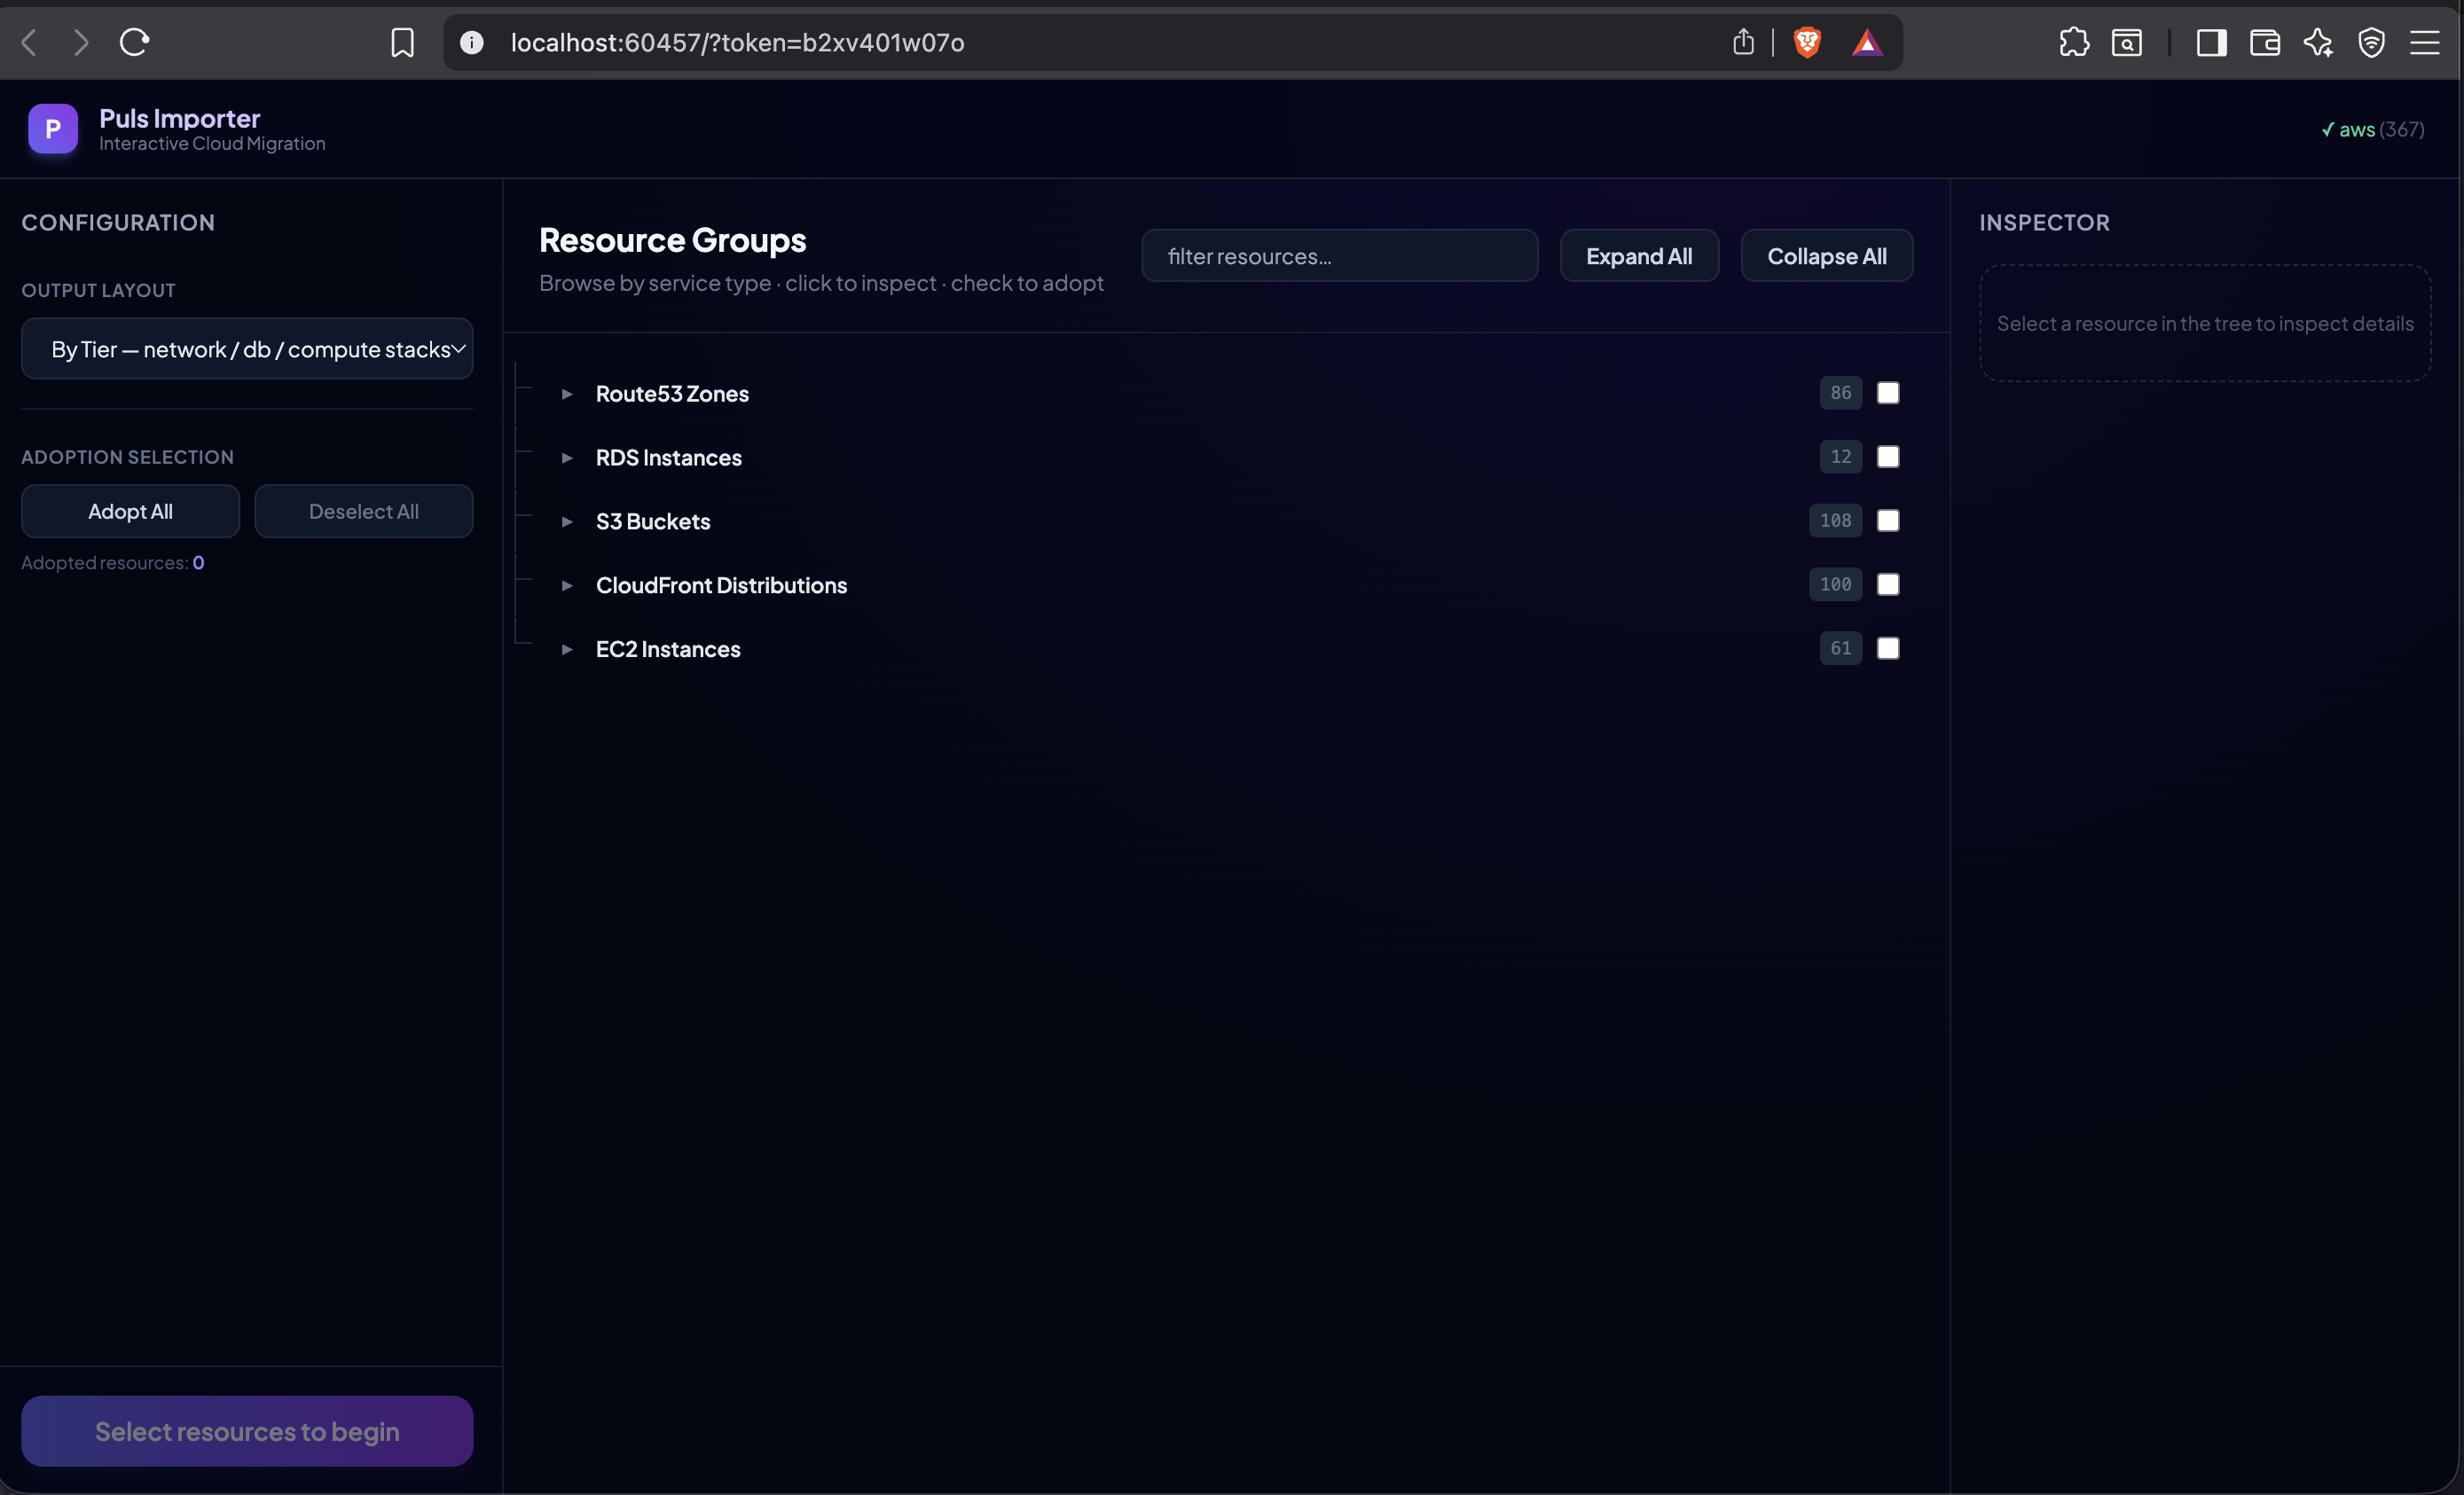Viewport: 2464px width, 1495px height.
Task: Reload the page with refresh icon
Action: [x=134, y=42]
